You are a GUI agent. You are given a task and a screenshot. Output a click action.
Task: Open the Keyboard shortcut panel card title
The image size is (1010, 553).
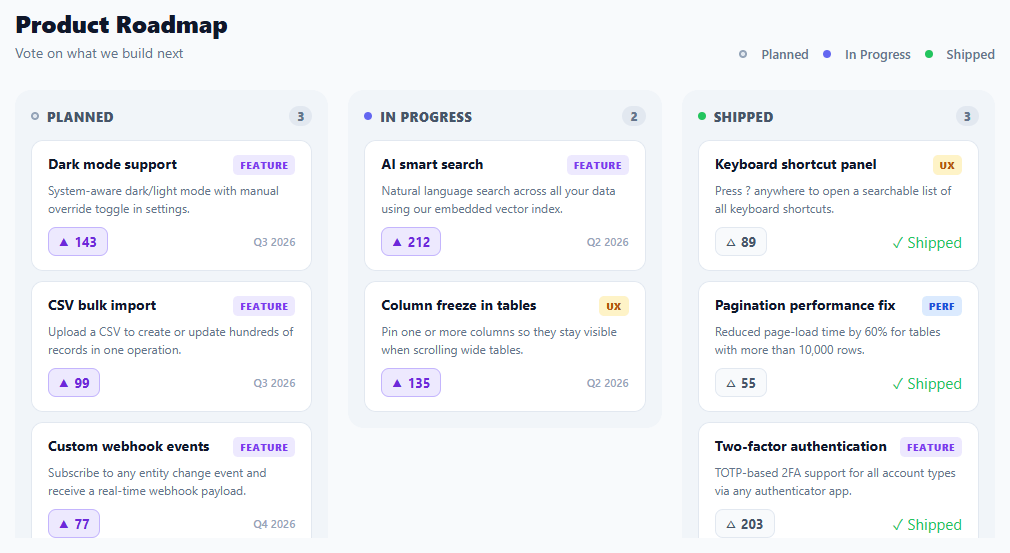point(796,165)
